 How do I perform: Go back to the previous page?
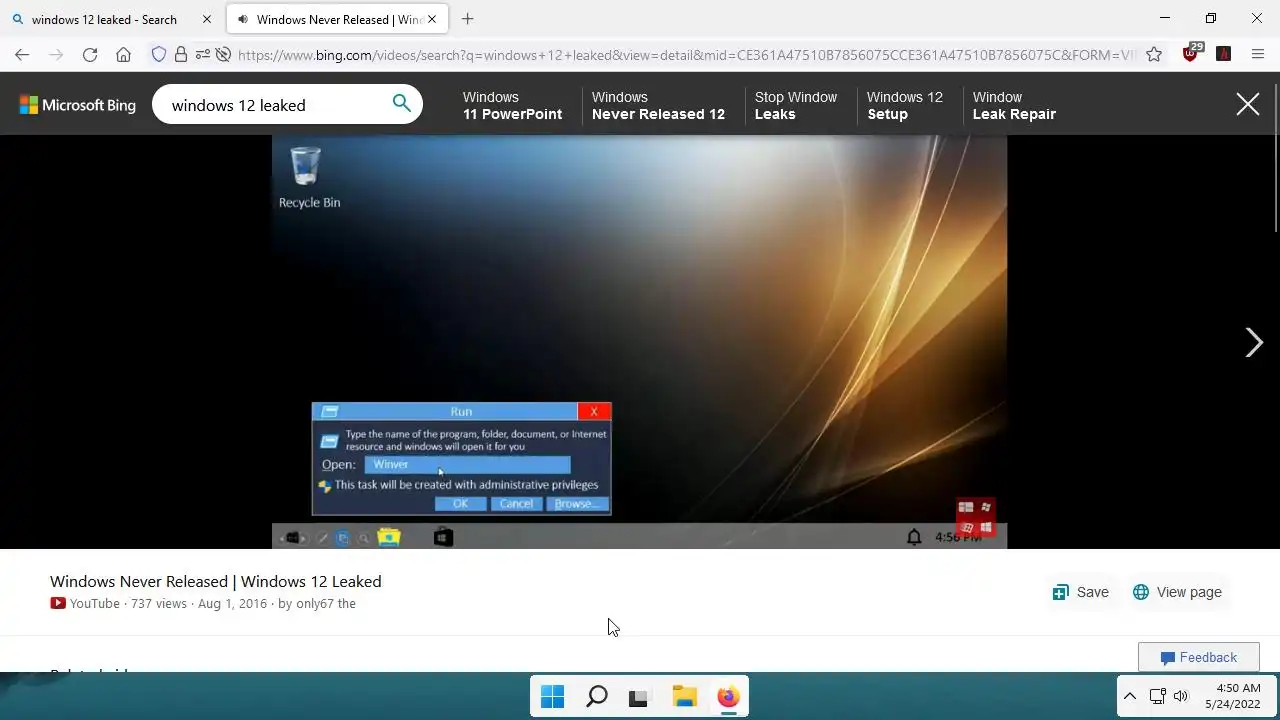(x=22, y=55)
